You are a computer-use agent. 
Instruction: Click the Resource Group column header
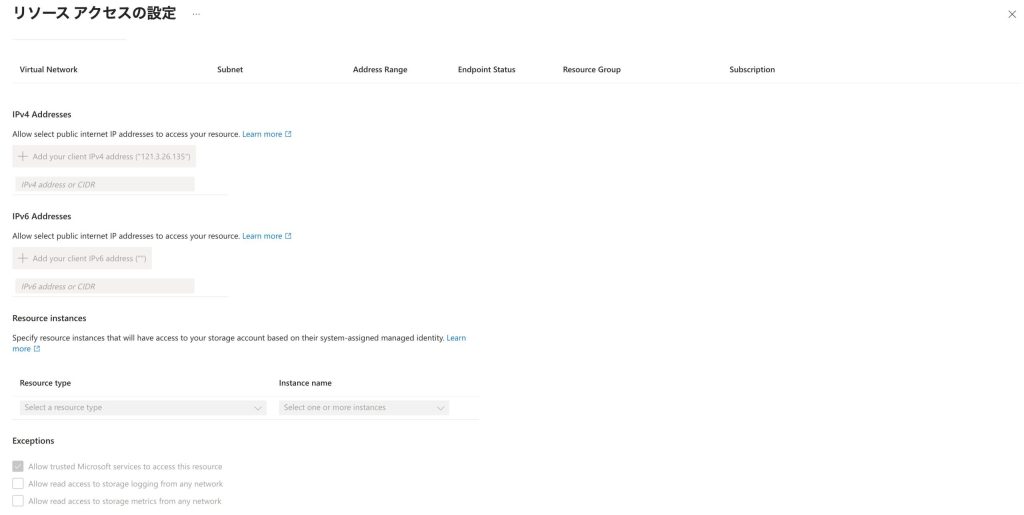coord(591,70)
